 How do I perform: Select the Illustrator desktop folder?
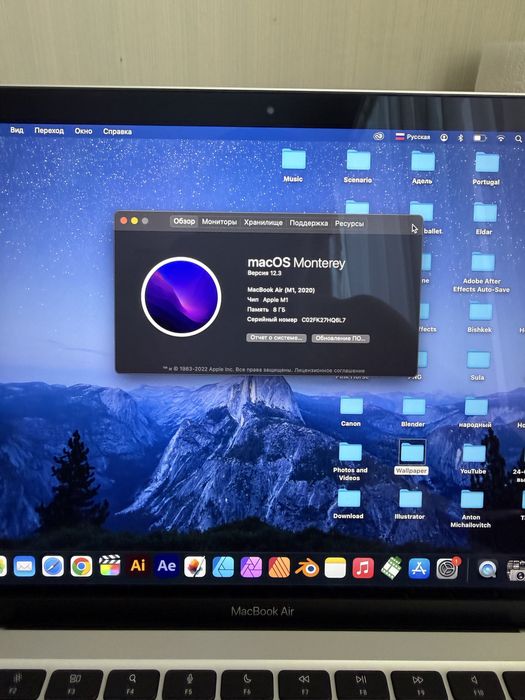(x=410, y=504)
